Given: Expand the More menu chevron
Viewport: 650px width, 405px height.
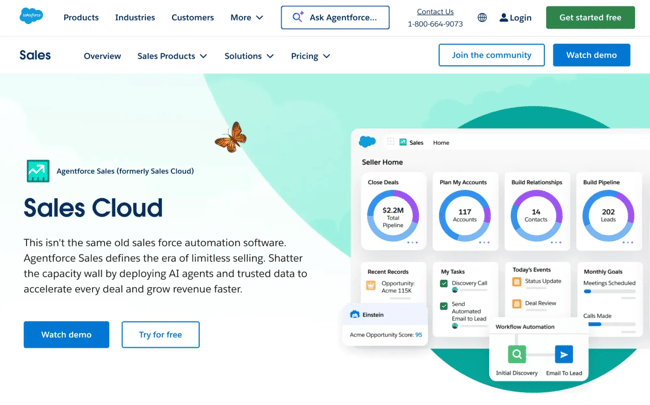Looking at the screenshot, I should pyautogui.click(x=260, y=18).
